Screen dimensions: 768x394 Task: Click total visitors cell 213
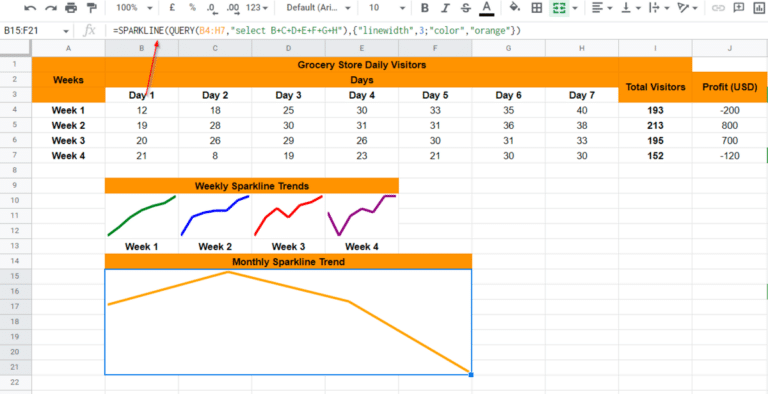coord(655,125)
